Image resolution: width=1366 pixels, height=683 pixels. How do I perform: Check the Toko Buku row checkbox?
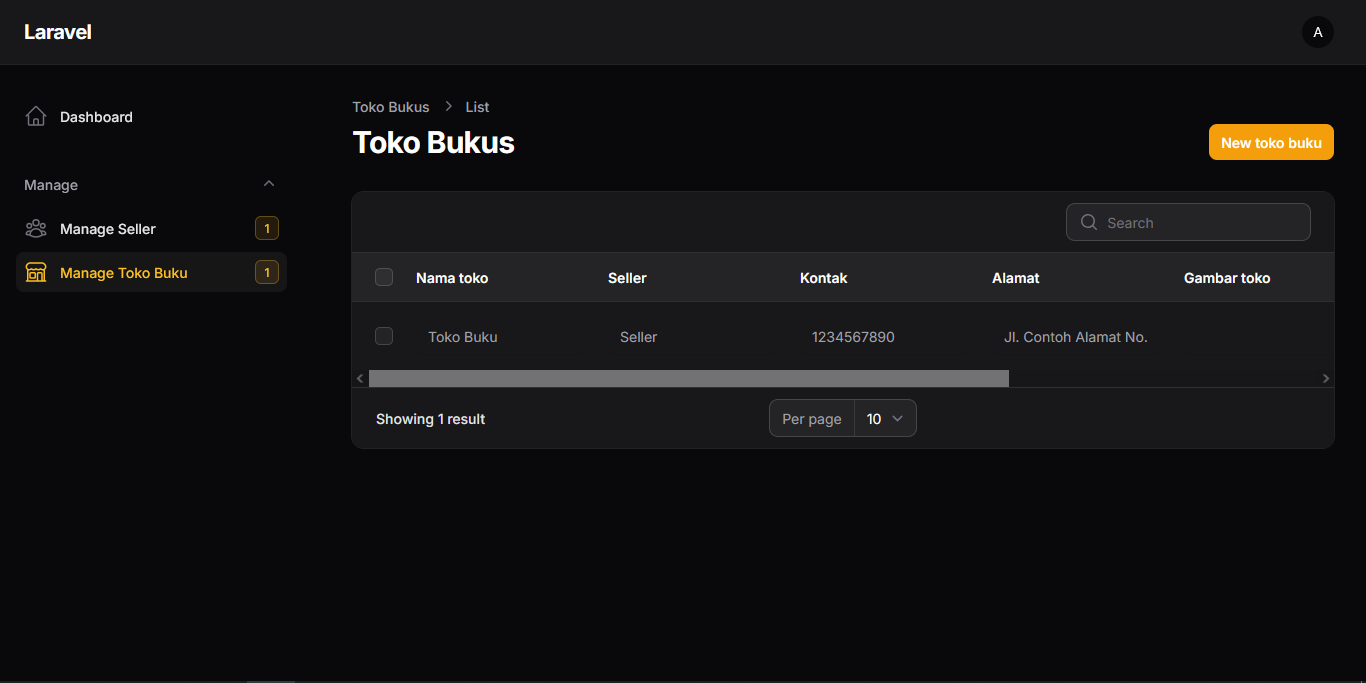point(384,336)
